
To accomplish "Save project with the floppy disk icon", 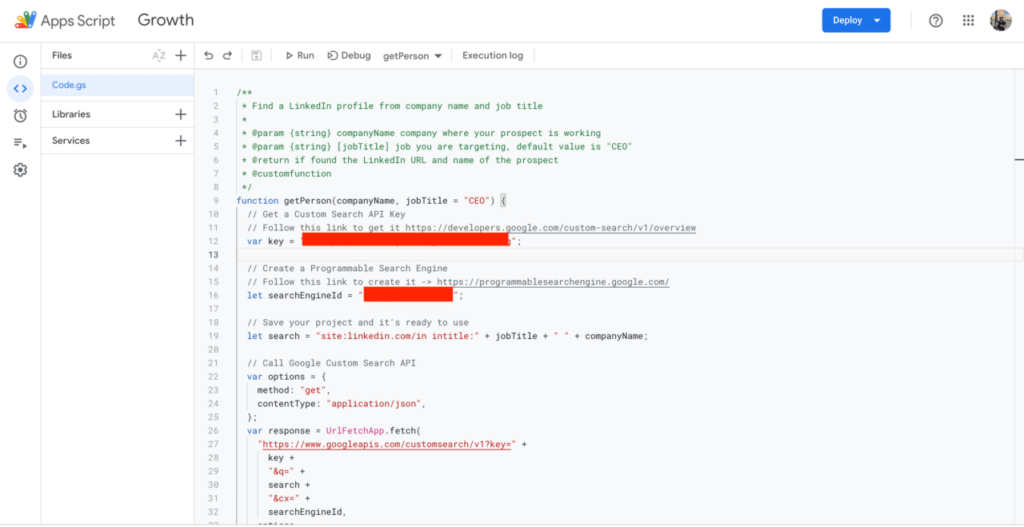I will [257, 56].
